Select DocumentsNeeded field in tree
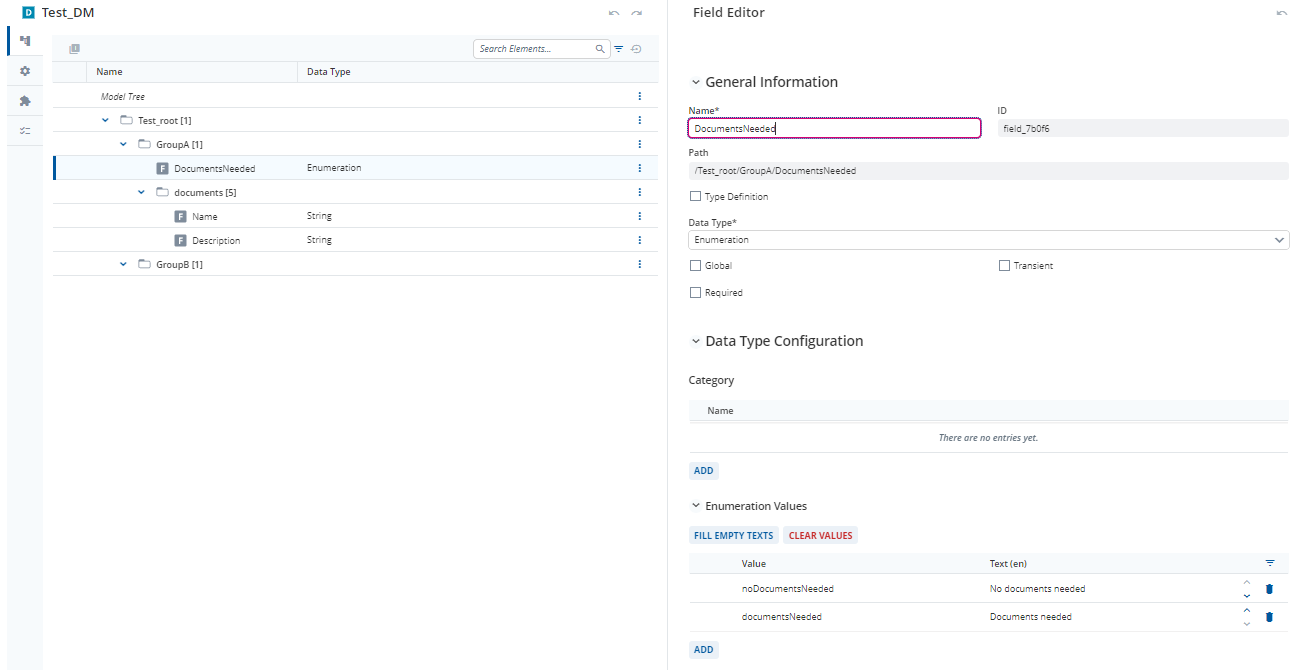1299x670 pixels. pyautogui.click(x=356, y=168)
